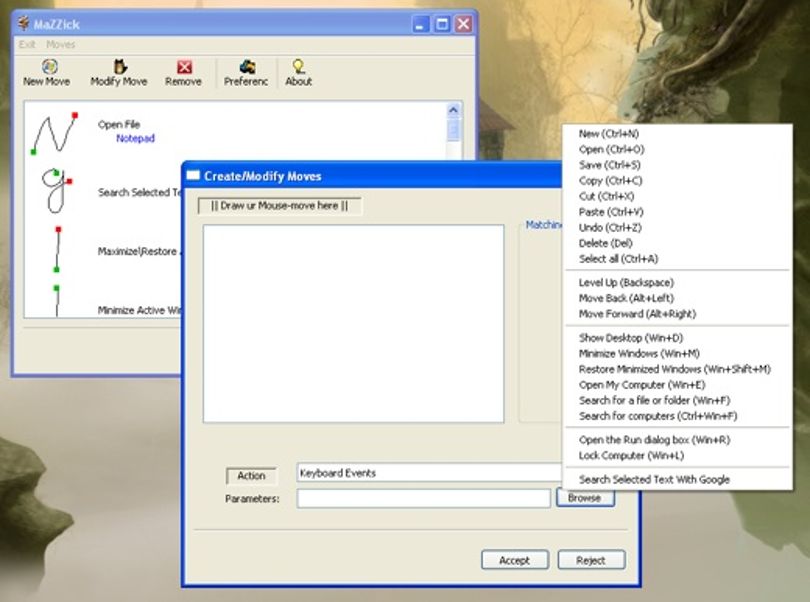Click the moves list scrollbar up arrow
This screenshot has height=602, width=810.
454,110
